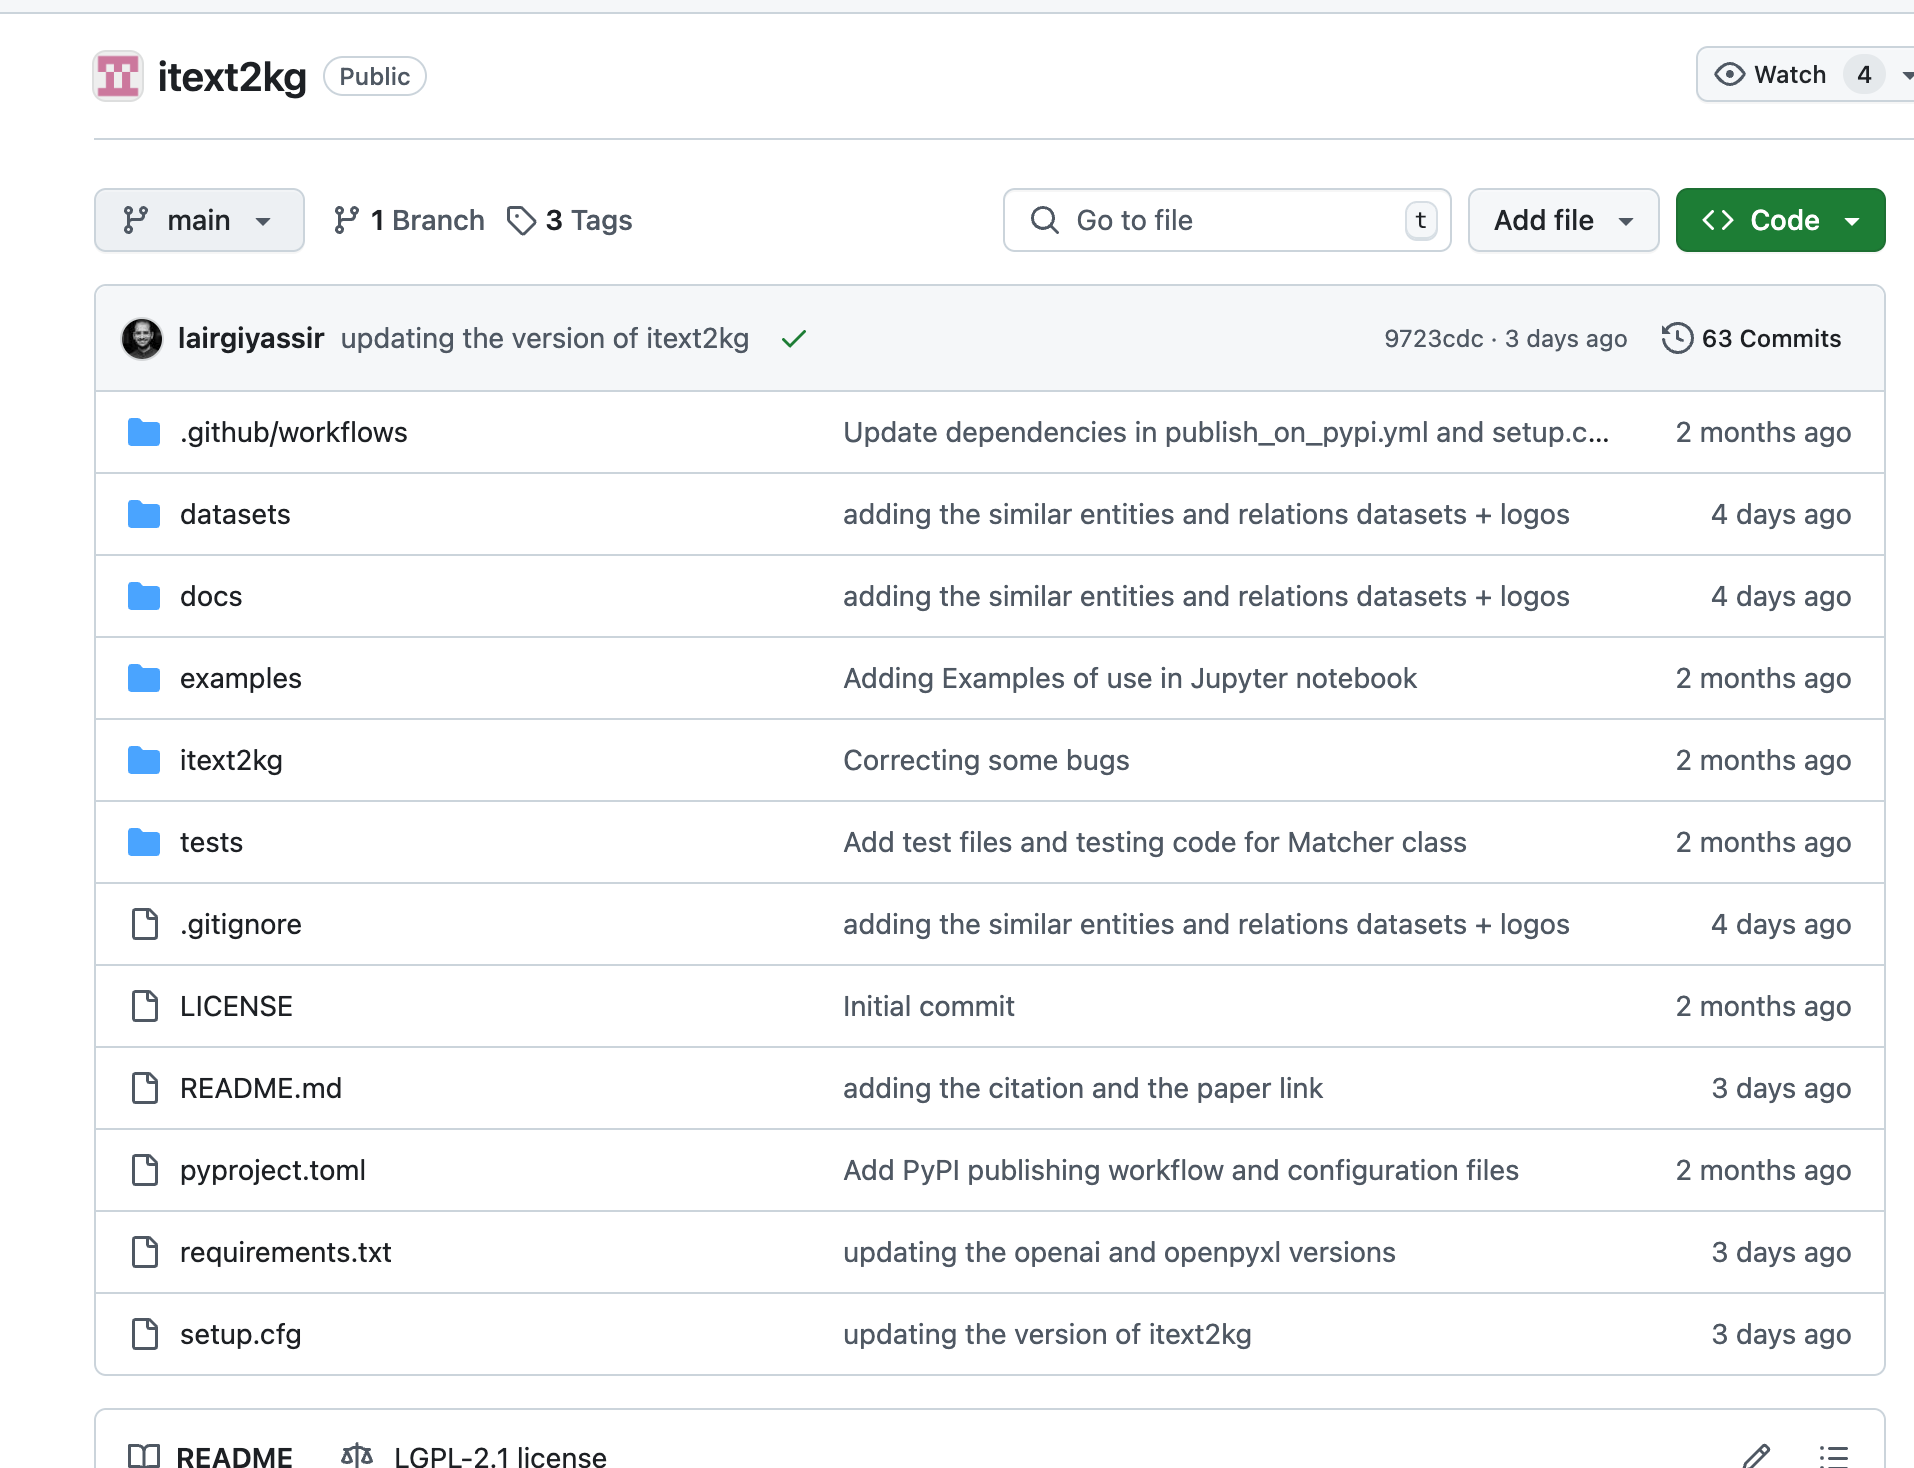This screenshot has width=1914, height=1468.
Task: Open the setup.cfg file
Action: pos(241,1335)
